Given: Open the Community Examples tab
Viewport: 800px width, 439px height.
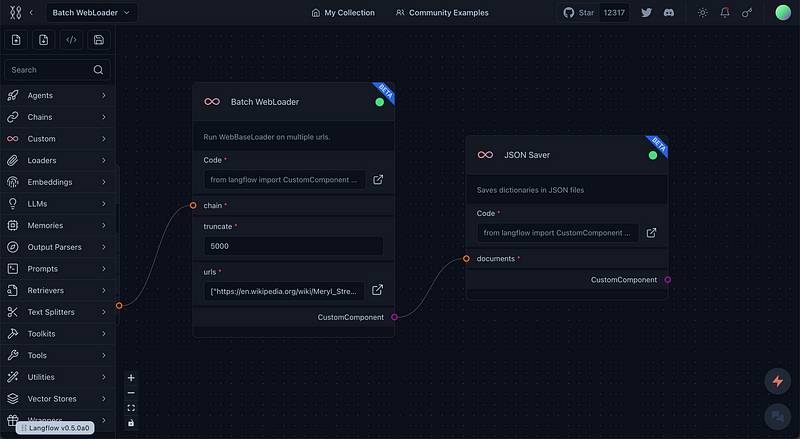Looking at the screenshot, I should (x=442, y=13).
